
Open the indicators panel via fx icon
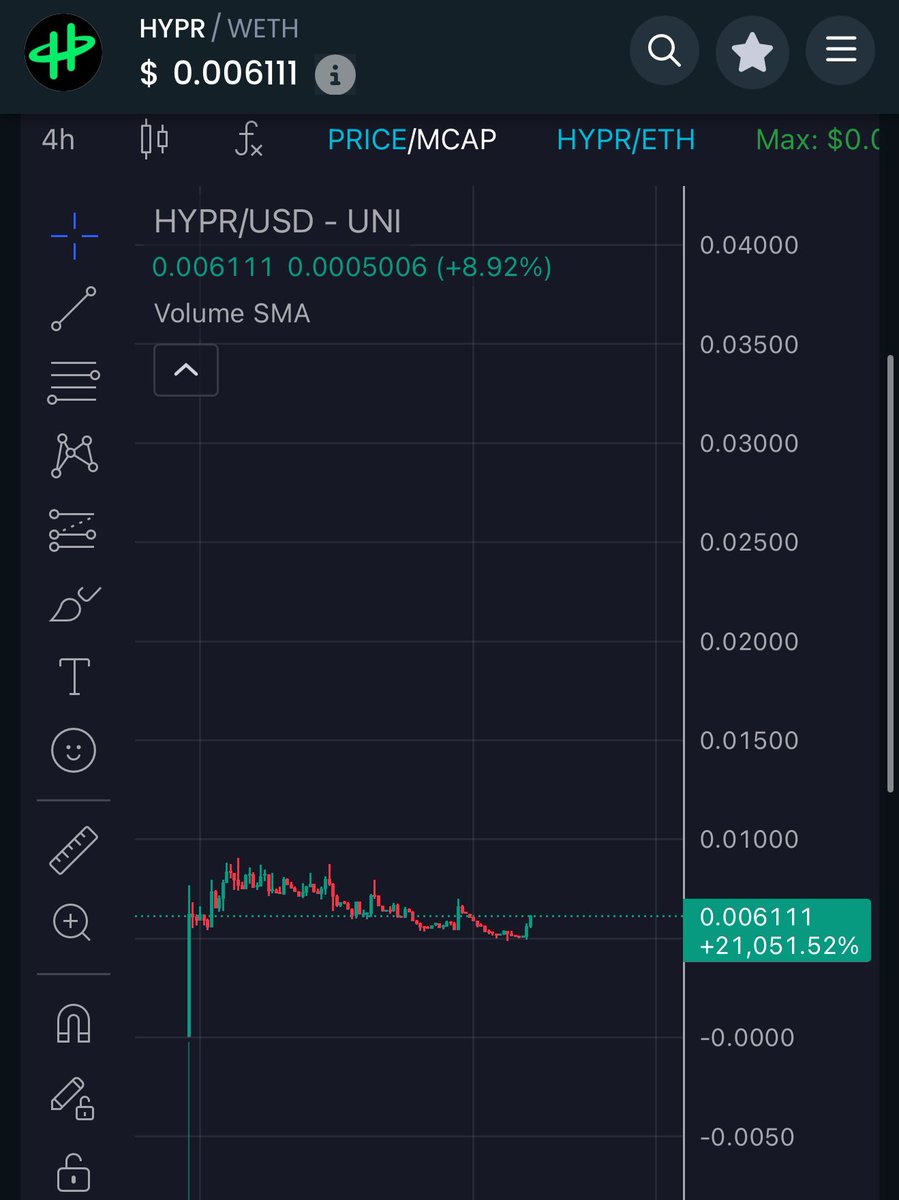(247, 140)
